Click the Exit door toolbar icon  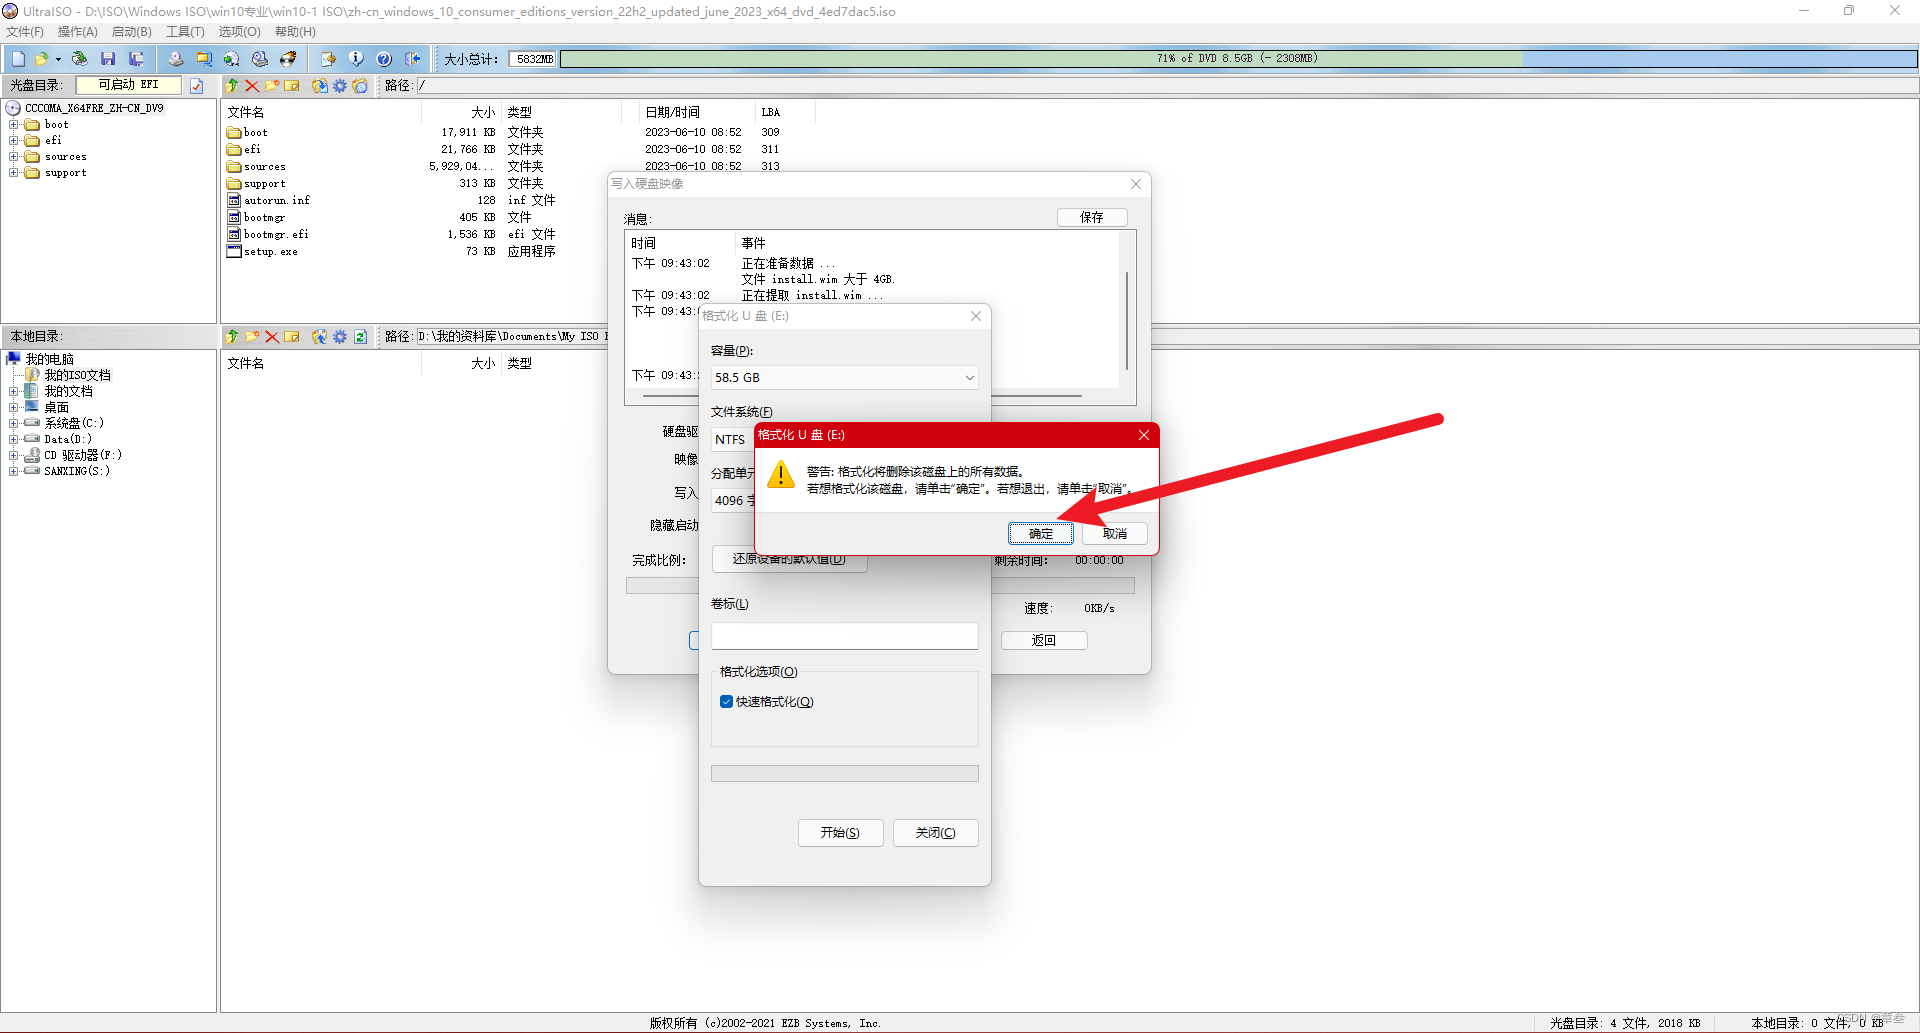coord(412,59)
